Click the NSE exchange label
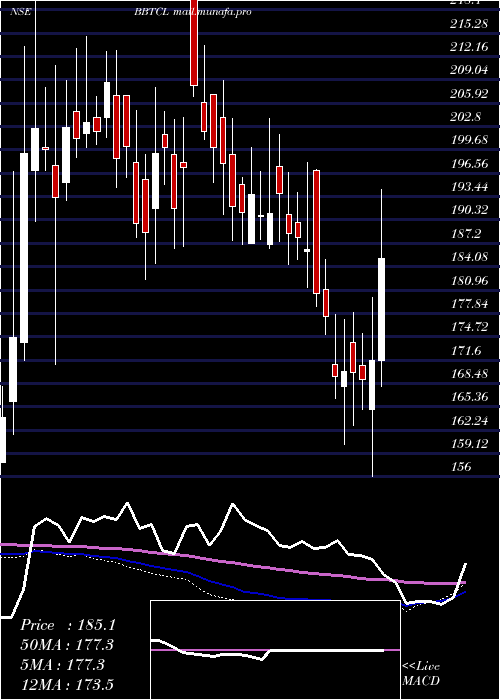Image resolution: width=500 pixels, height=700 pixels. (x=21, y=12)
